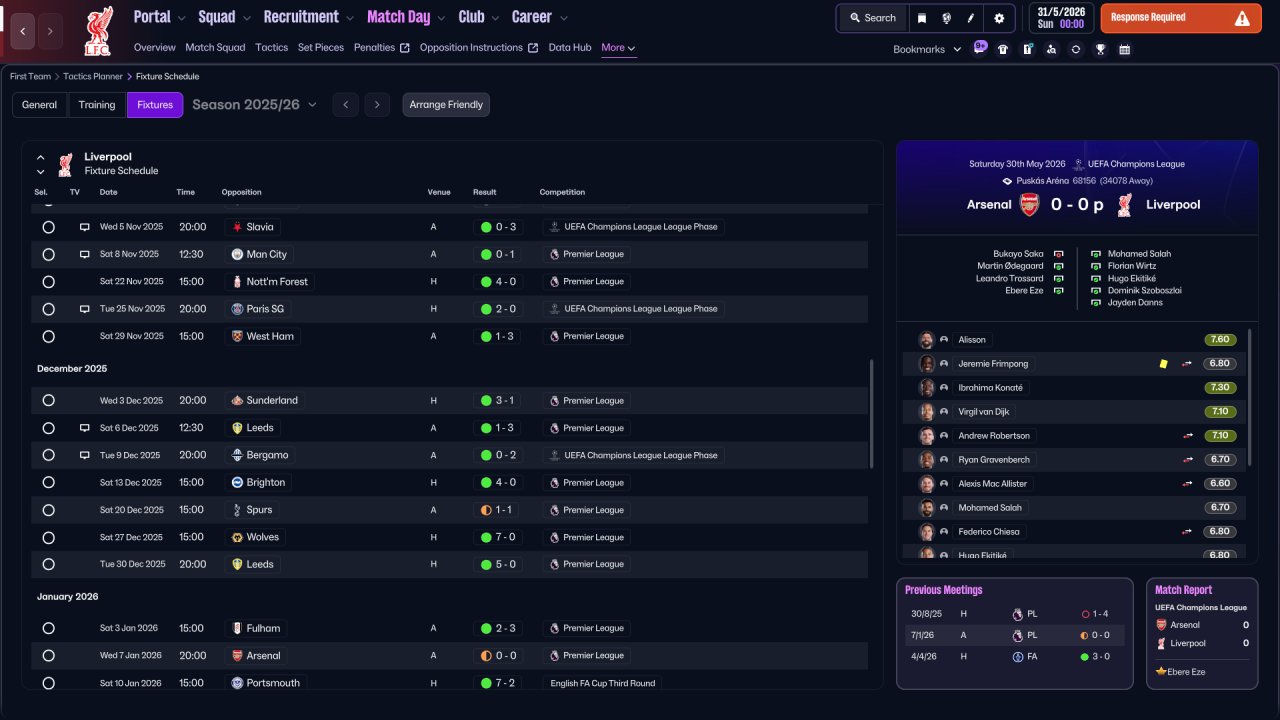
Task: Select the Fixtures tab
Action: (155, 105)
